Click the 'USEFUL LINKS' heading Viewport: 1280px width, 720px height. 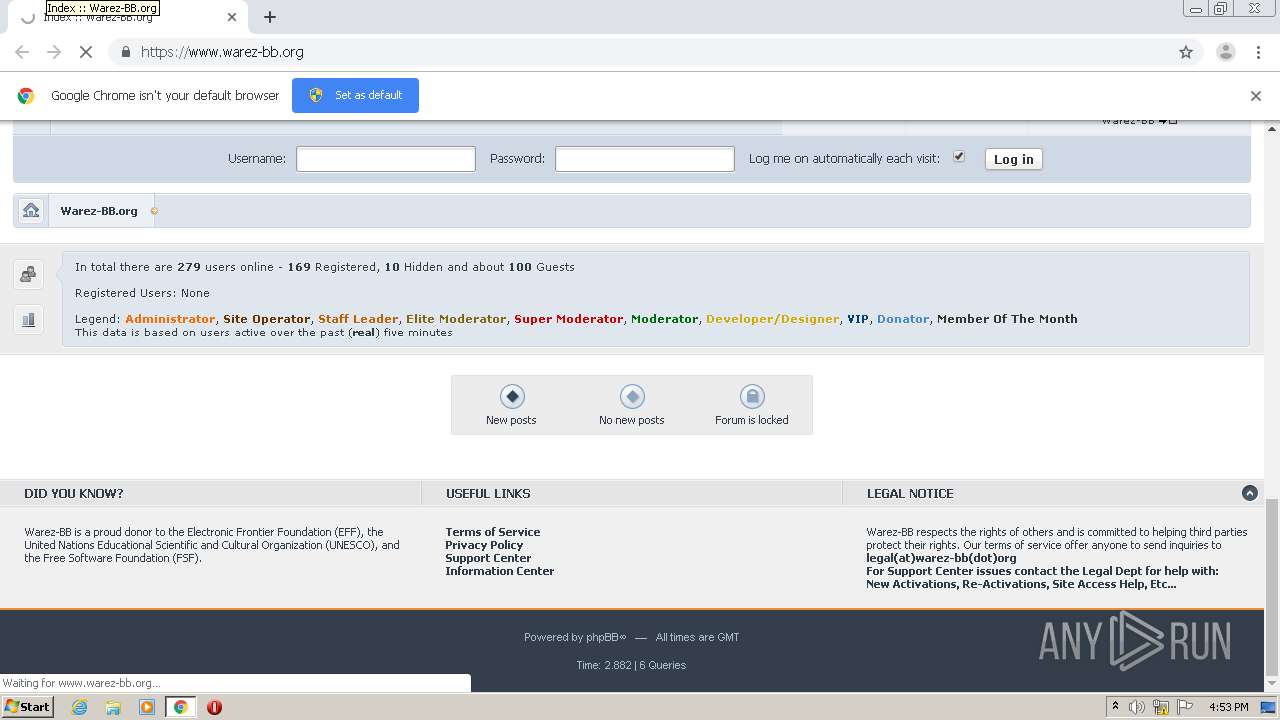pyautogui.click(x=488, y=493)
